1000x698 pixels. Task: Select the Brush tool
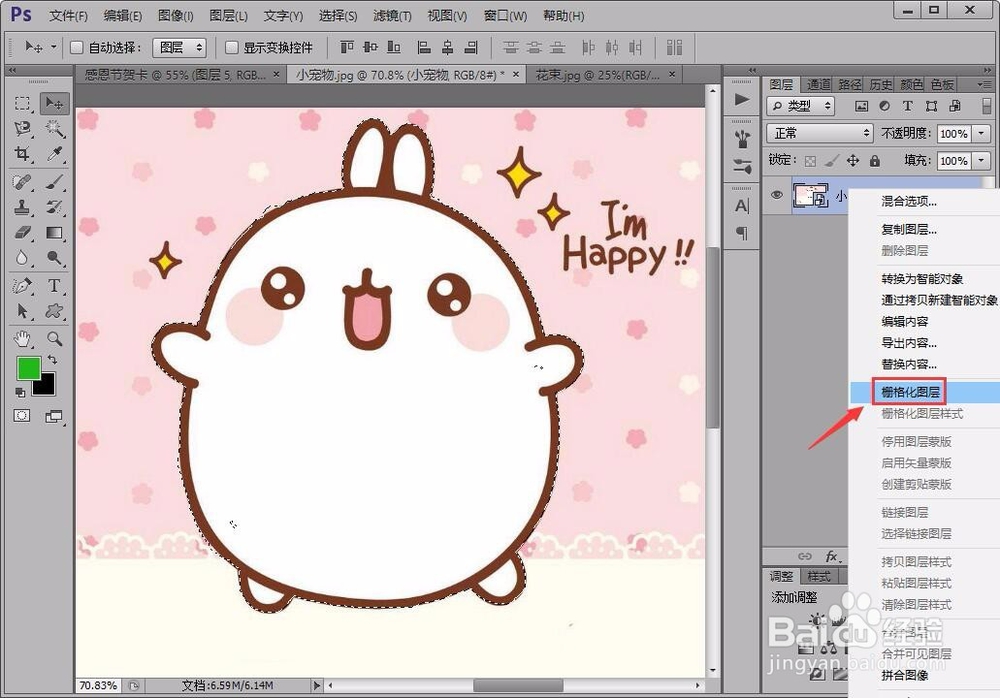(54, 182)
